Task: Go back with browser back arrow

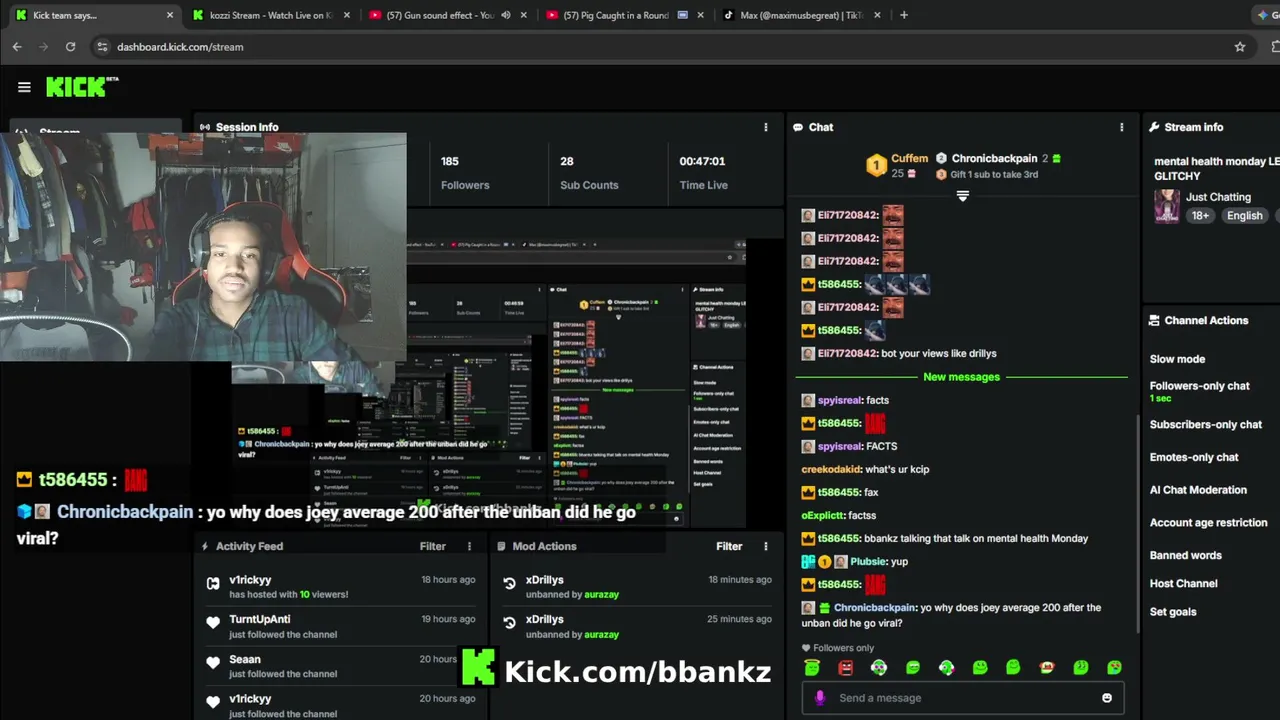Action: (17, 47)
